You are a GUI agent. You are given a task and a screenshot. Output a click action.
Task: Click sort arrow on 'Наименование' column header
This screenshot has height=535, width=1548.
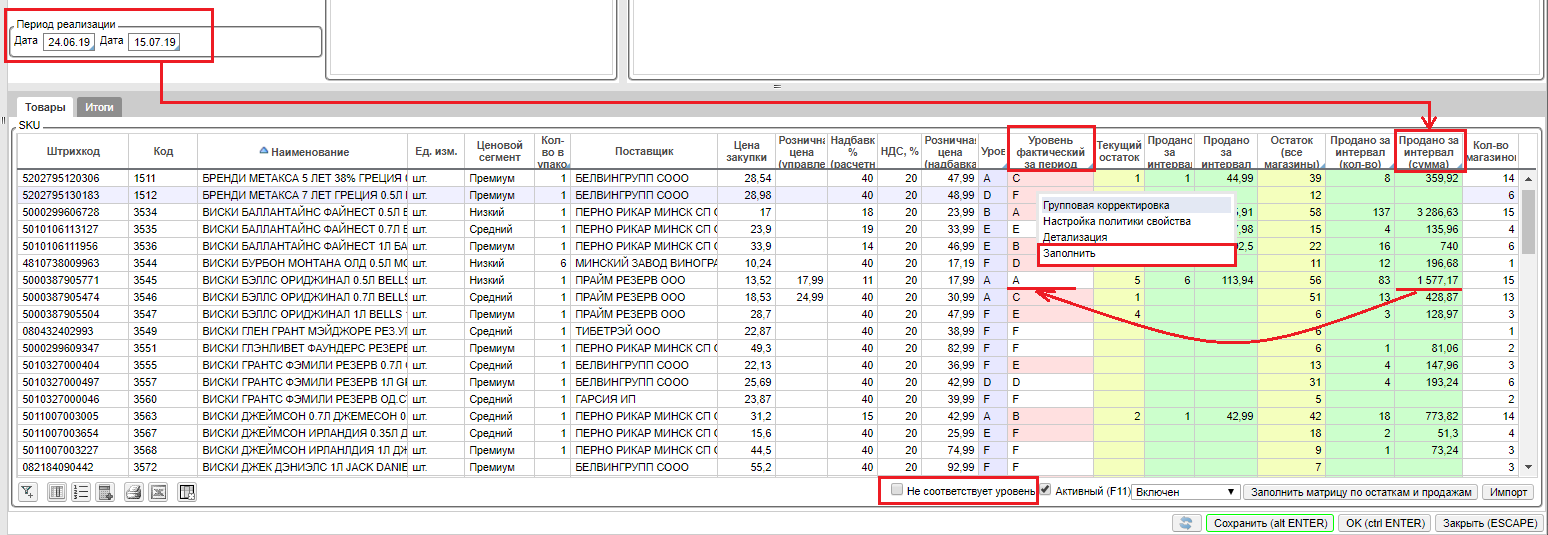pyautogui.click(x=264, y=151)
